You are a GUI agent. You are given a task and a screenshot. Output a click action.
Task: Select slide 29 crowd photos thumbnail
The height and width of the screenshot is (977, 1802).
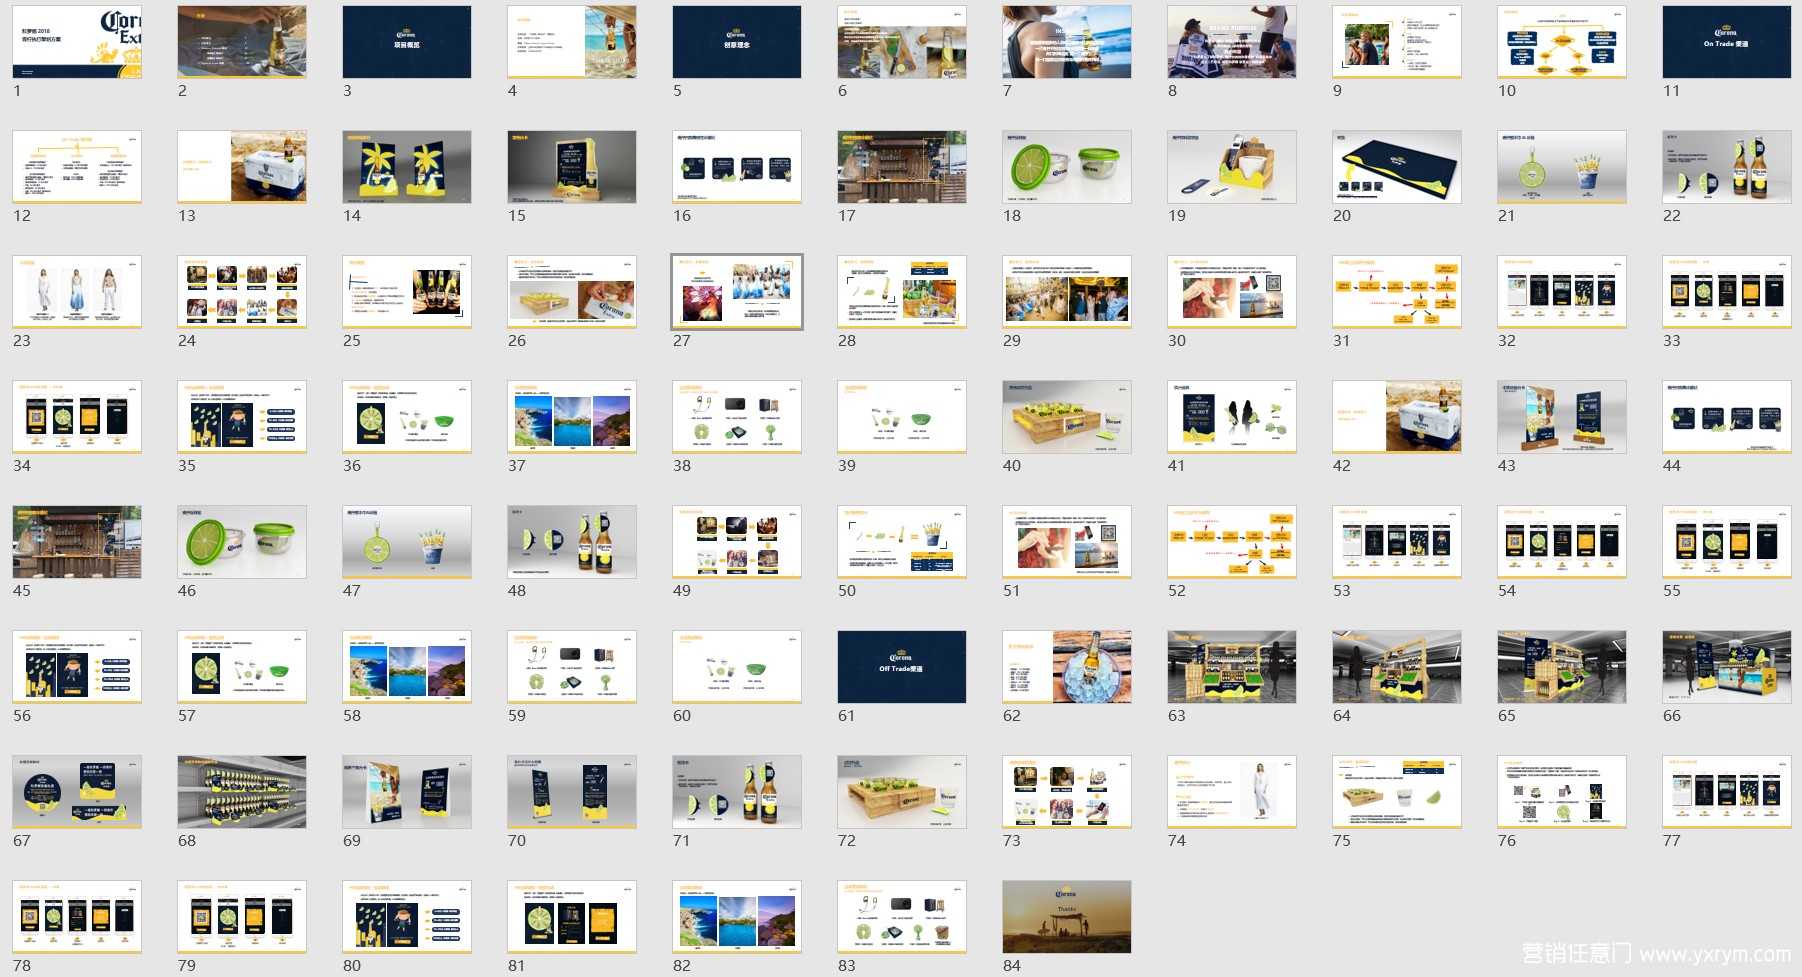[x=1067, y=292]
